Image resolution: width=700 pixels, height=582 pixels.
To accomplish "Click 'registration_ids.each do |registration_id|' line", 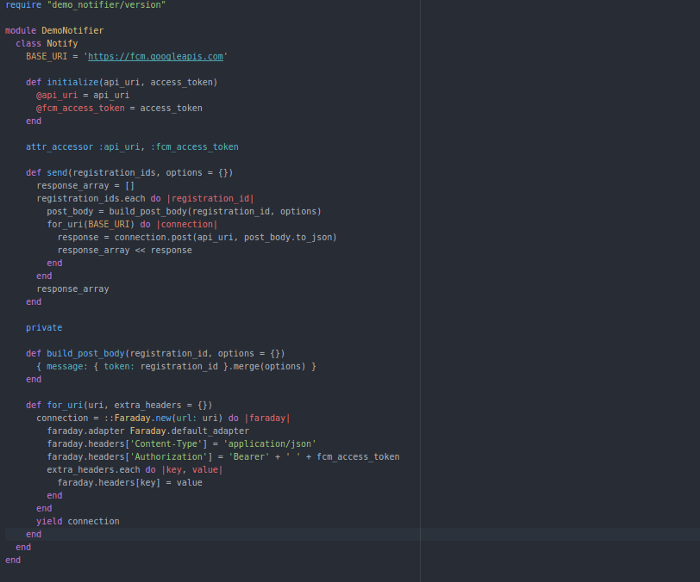I will coord(145,199).
